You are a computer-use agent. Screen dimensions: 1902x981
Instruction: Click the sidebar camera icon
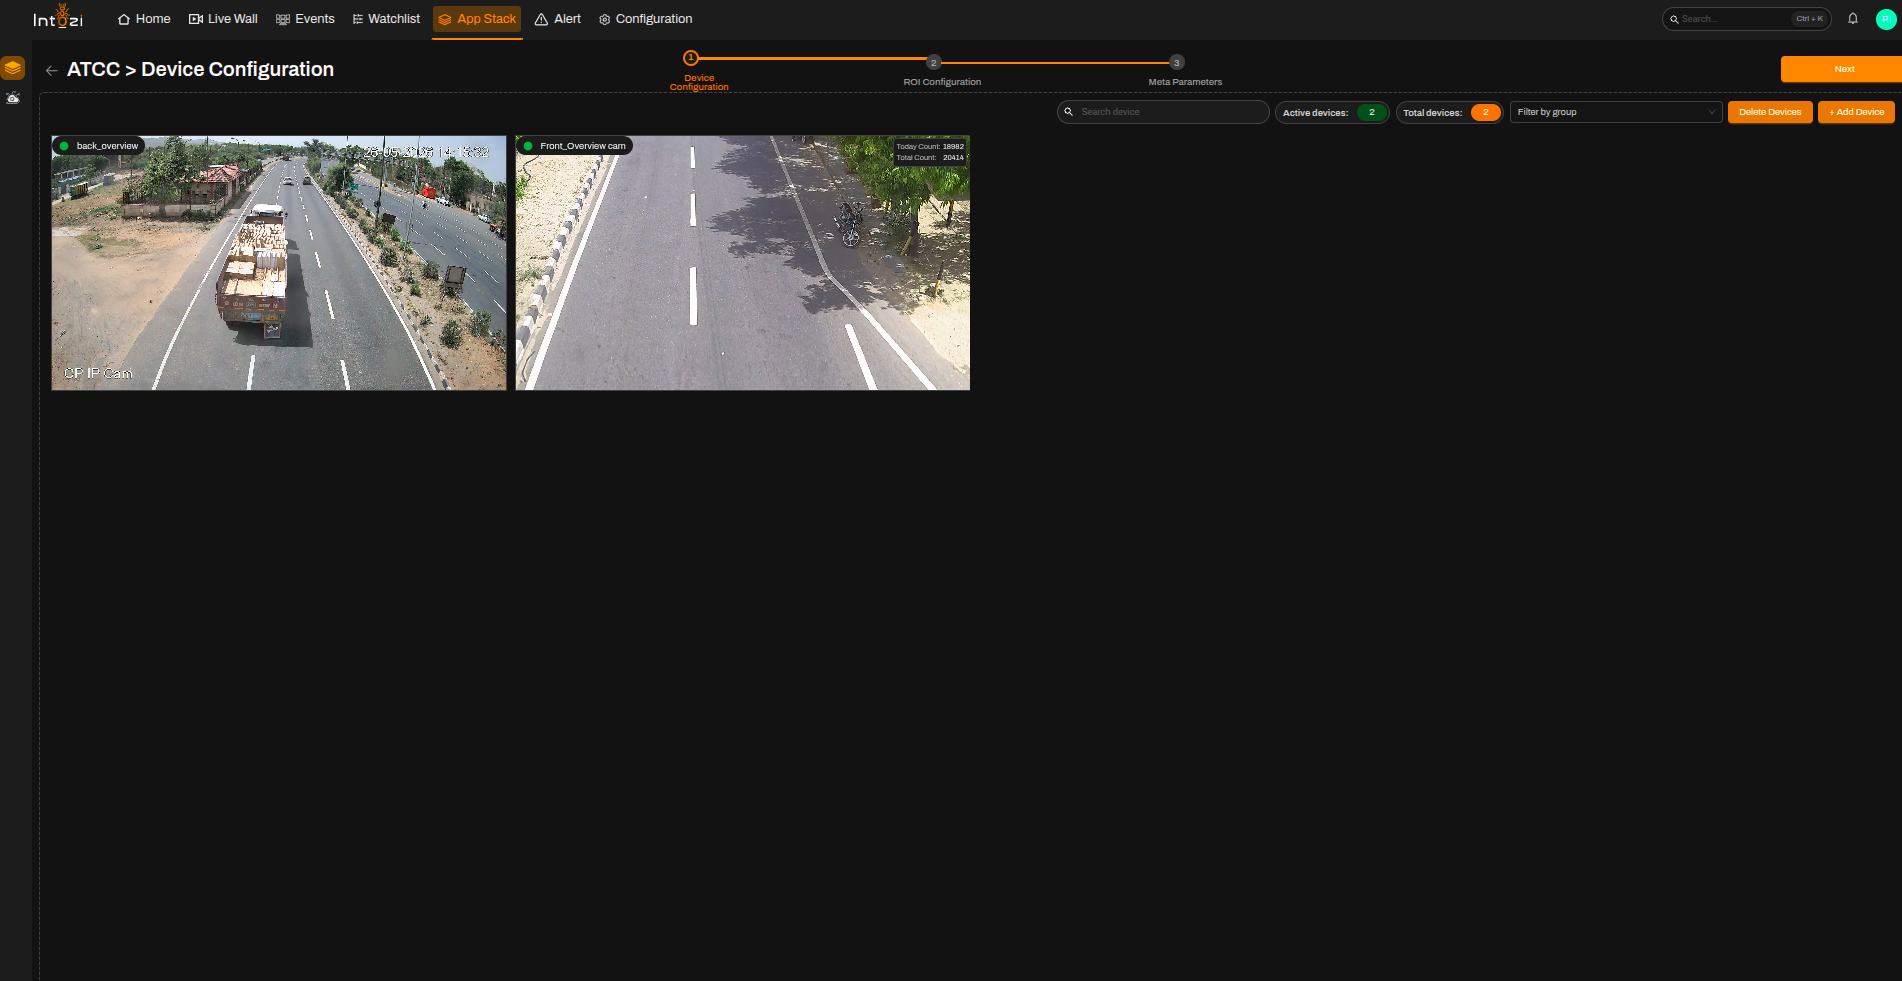pos(13,98)
